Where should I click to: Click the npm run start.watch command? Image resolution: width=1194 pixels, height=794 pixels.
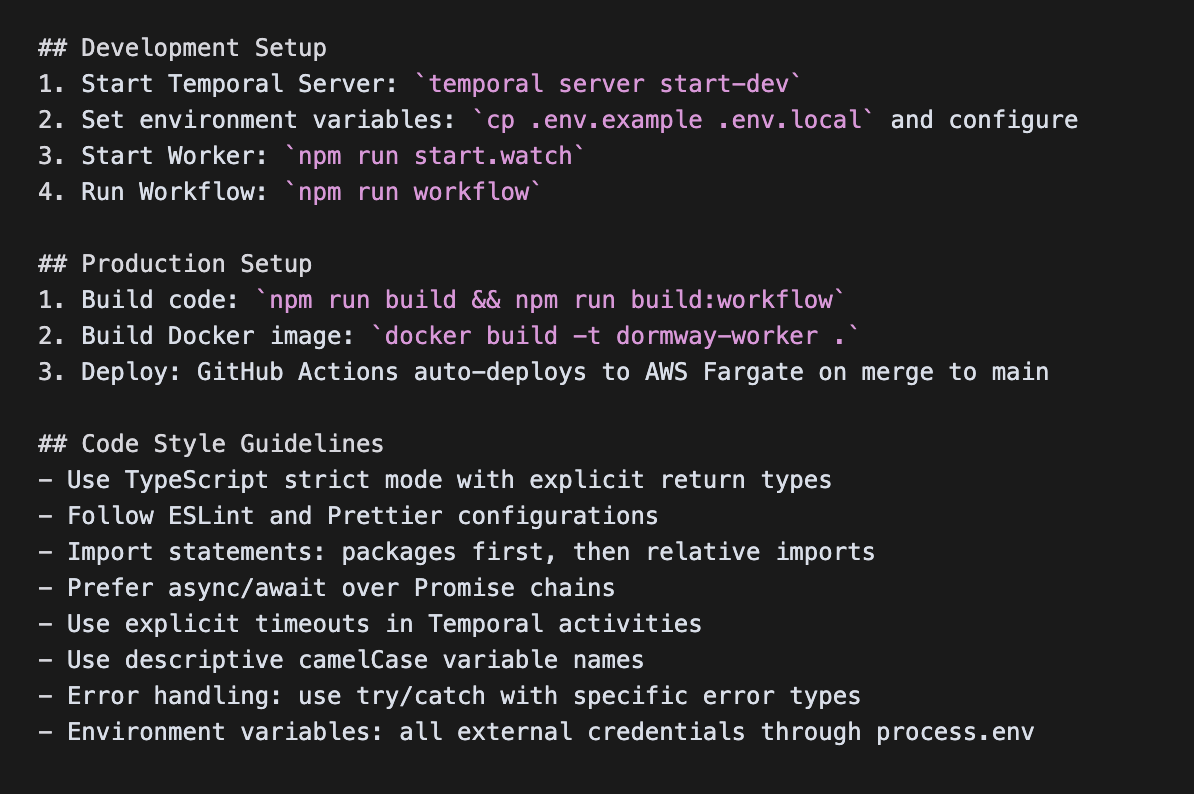435,156
